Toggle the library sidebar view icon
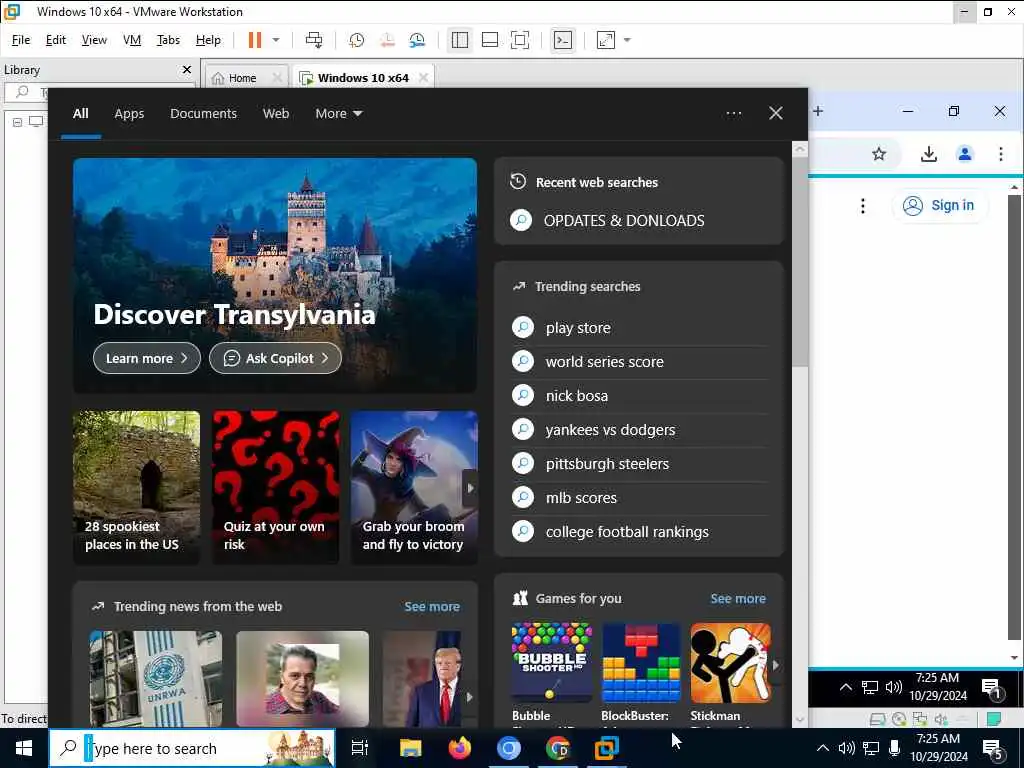The image size is (1024, 768). pyautogui.click(x=460, y=40)
